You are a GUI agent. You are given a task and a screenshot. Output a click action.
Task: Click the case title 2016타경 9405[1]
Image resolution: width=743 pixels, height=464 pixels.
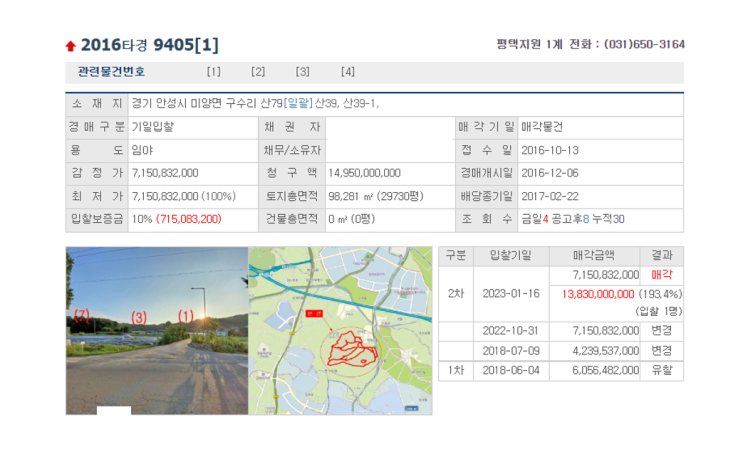point(150,45)
